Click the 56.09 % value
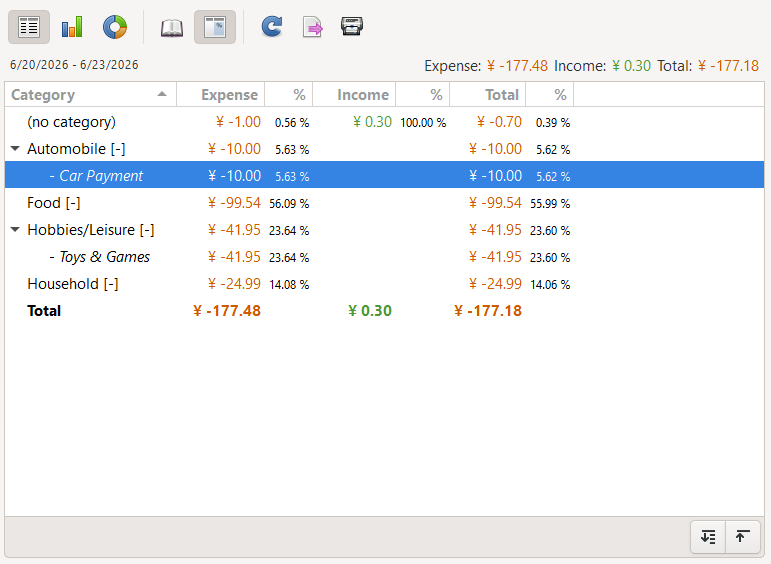This screenshot has width=771, height=564. tap(289, 204)
